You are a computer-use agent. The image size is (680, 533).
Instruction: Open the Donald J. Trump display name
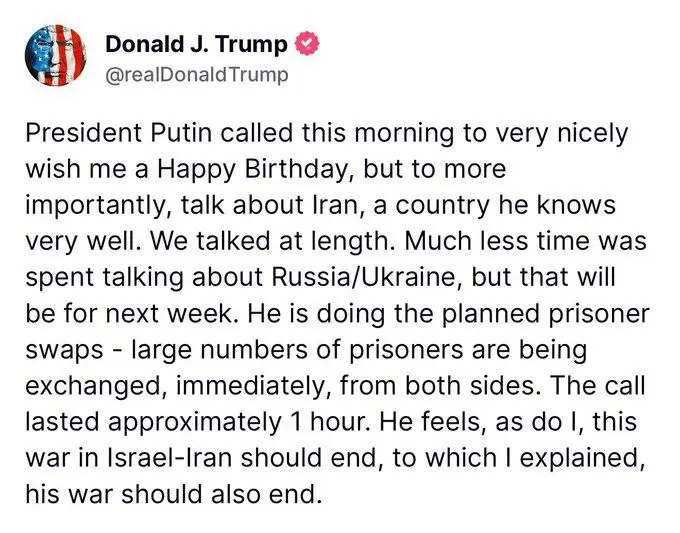coord(196,44)
